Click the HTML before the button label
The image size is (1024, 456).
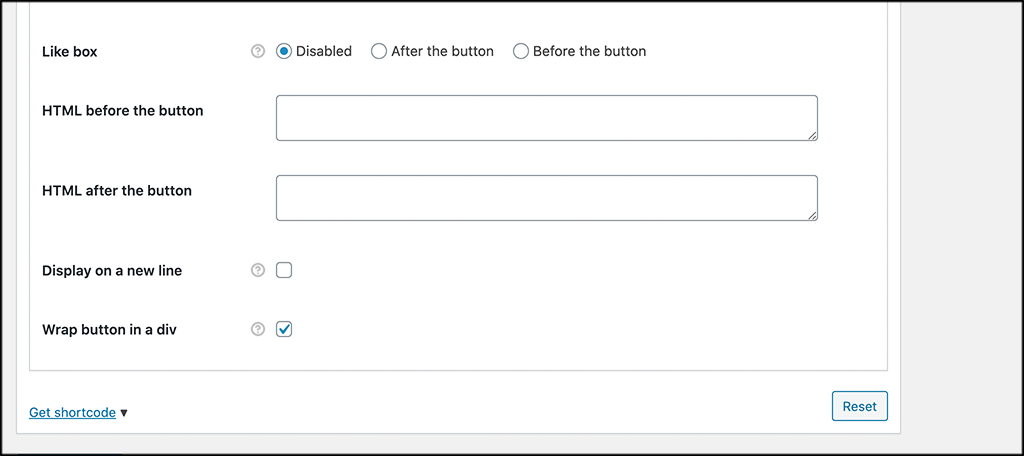(123, 110)
